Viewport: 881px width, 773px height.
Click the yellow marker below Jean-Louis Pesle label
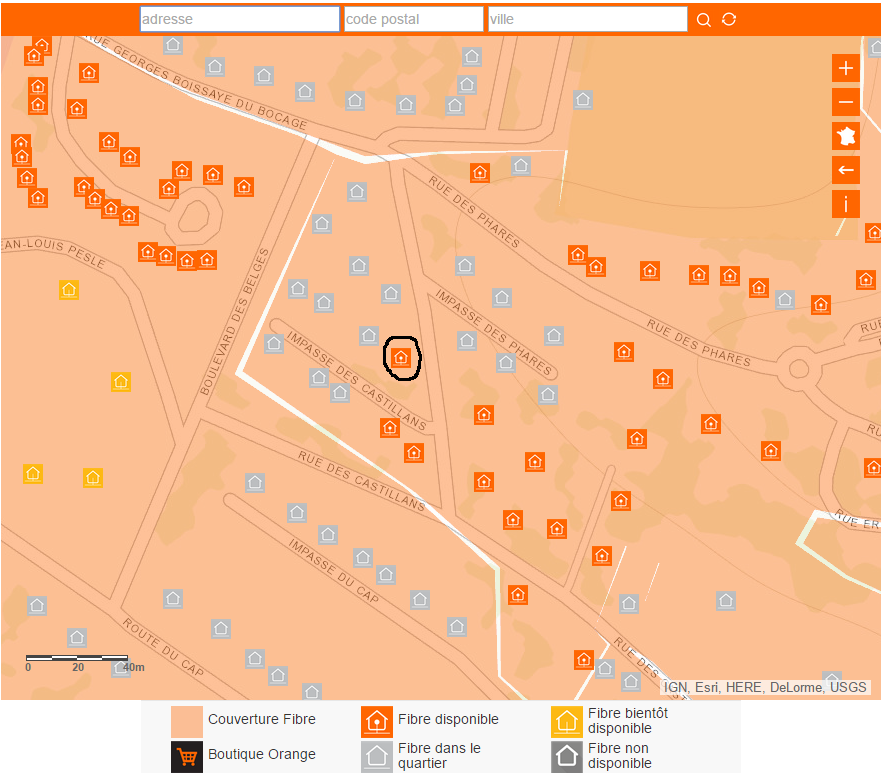[69, 290]
